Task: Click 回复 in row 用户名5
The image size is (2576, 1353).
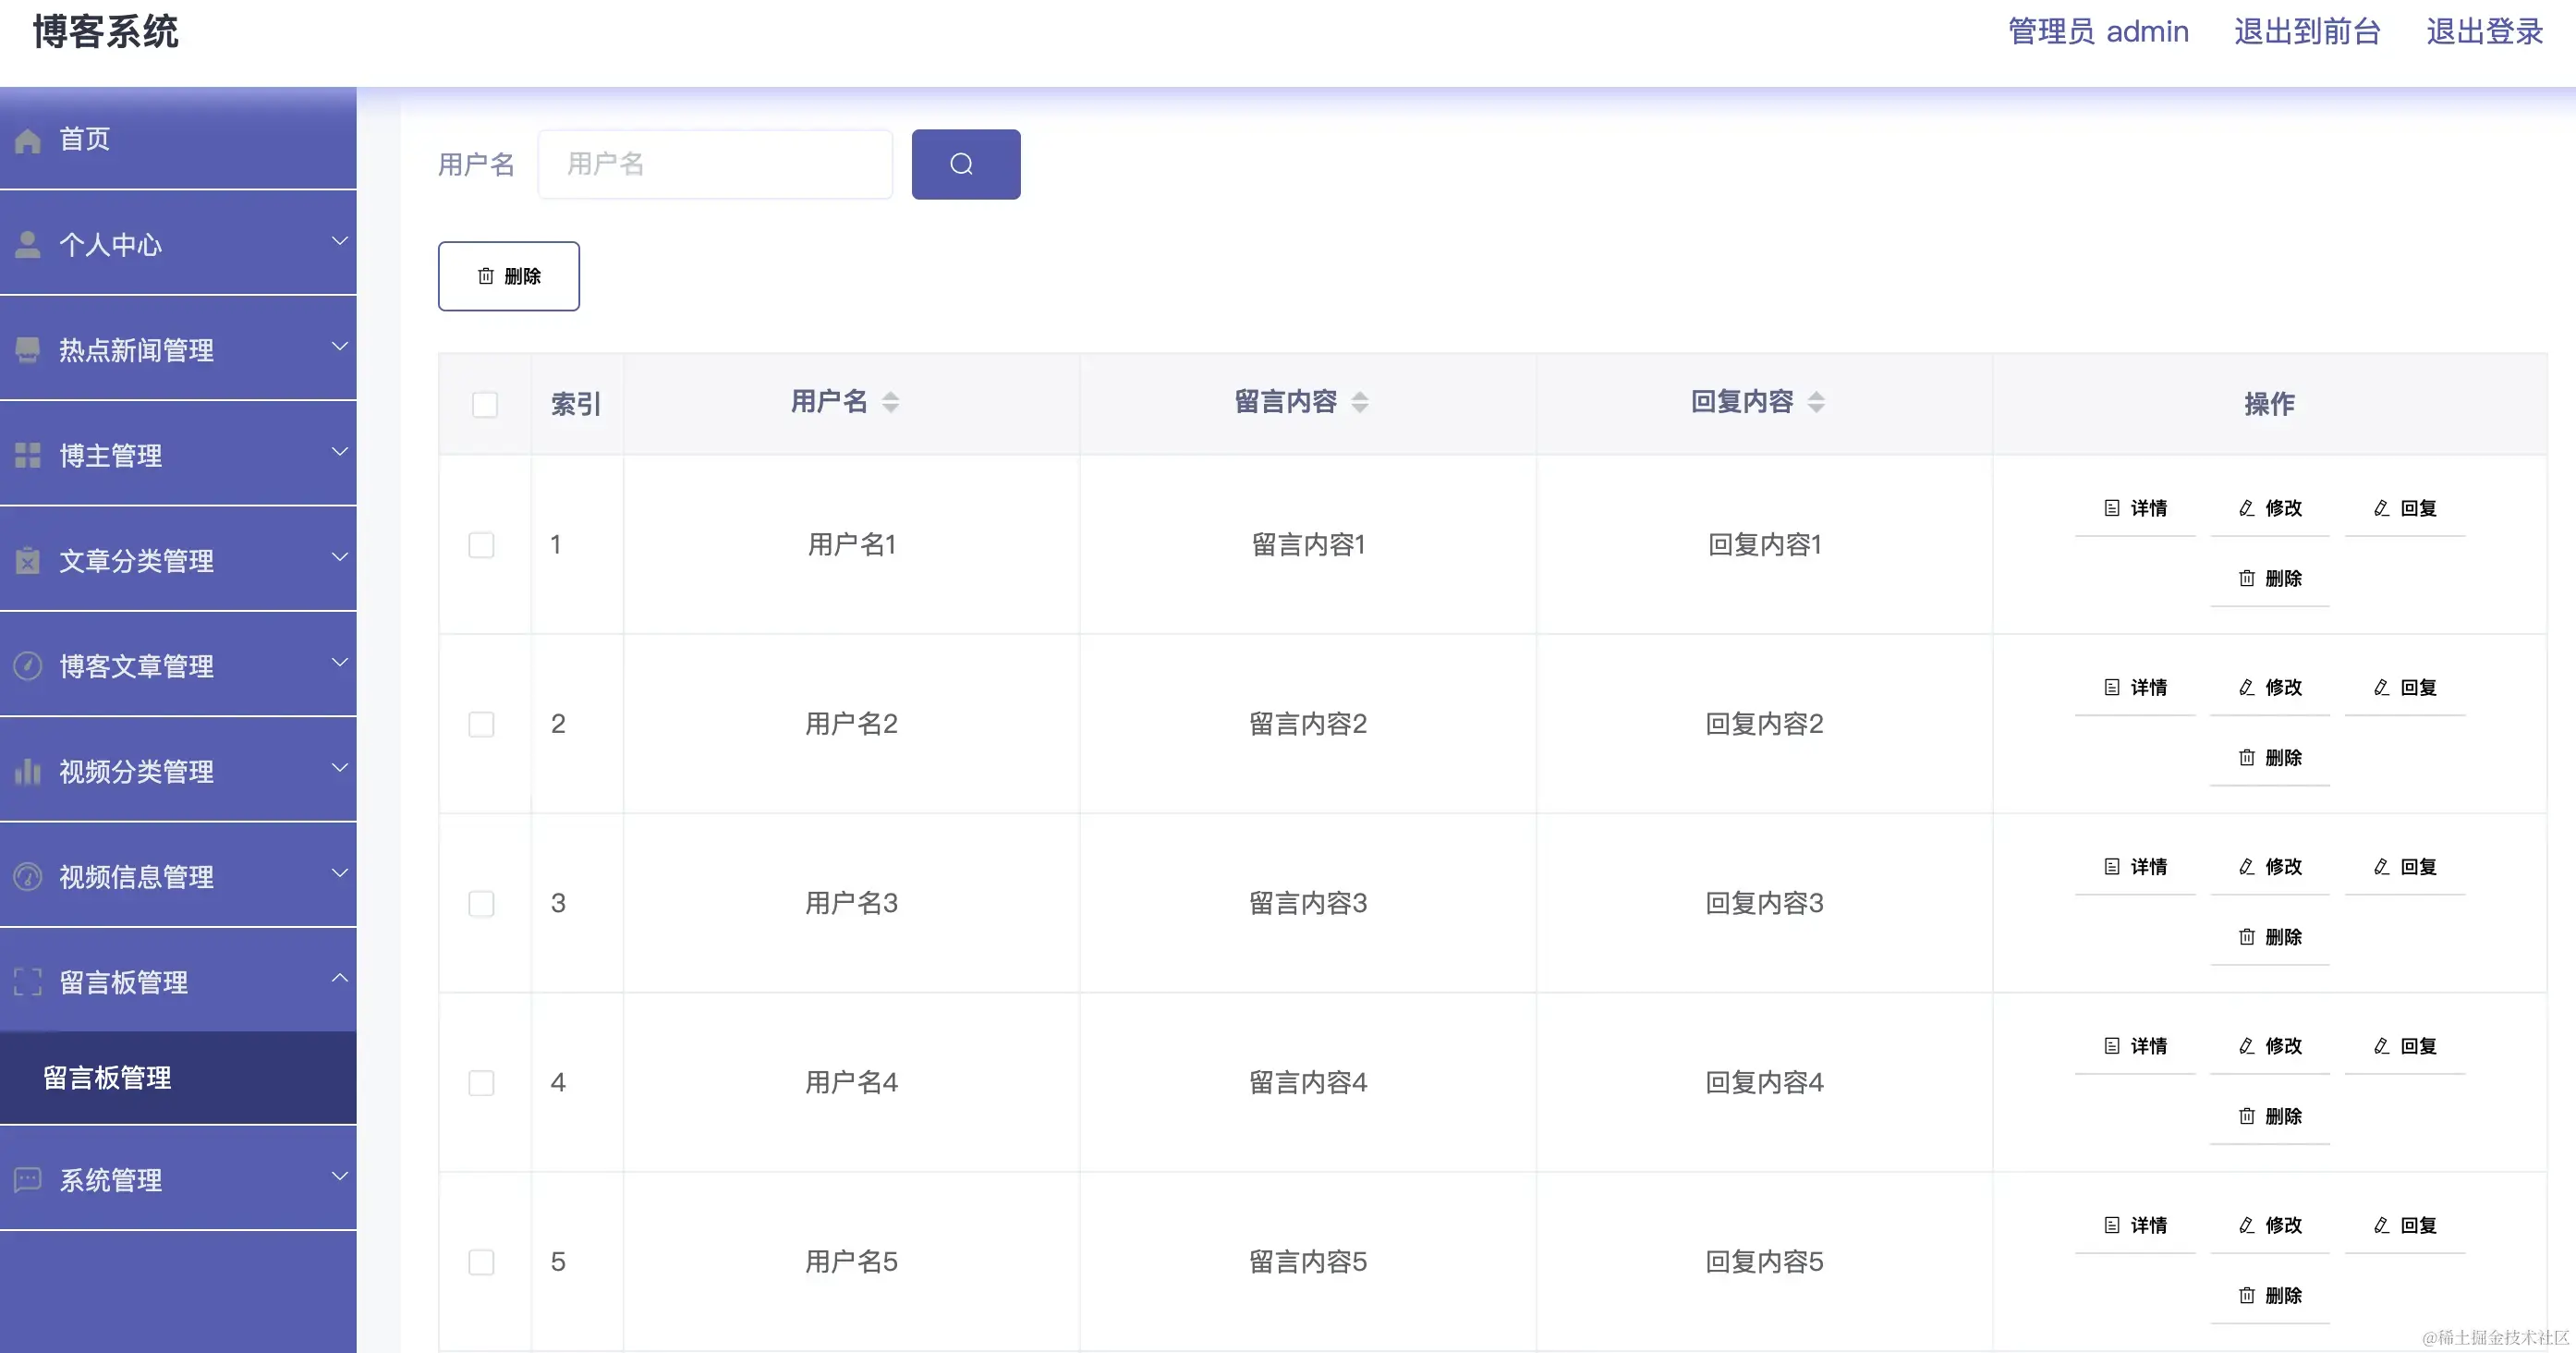Action: pos(2405,1225)
